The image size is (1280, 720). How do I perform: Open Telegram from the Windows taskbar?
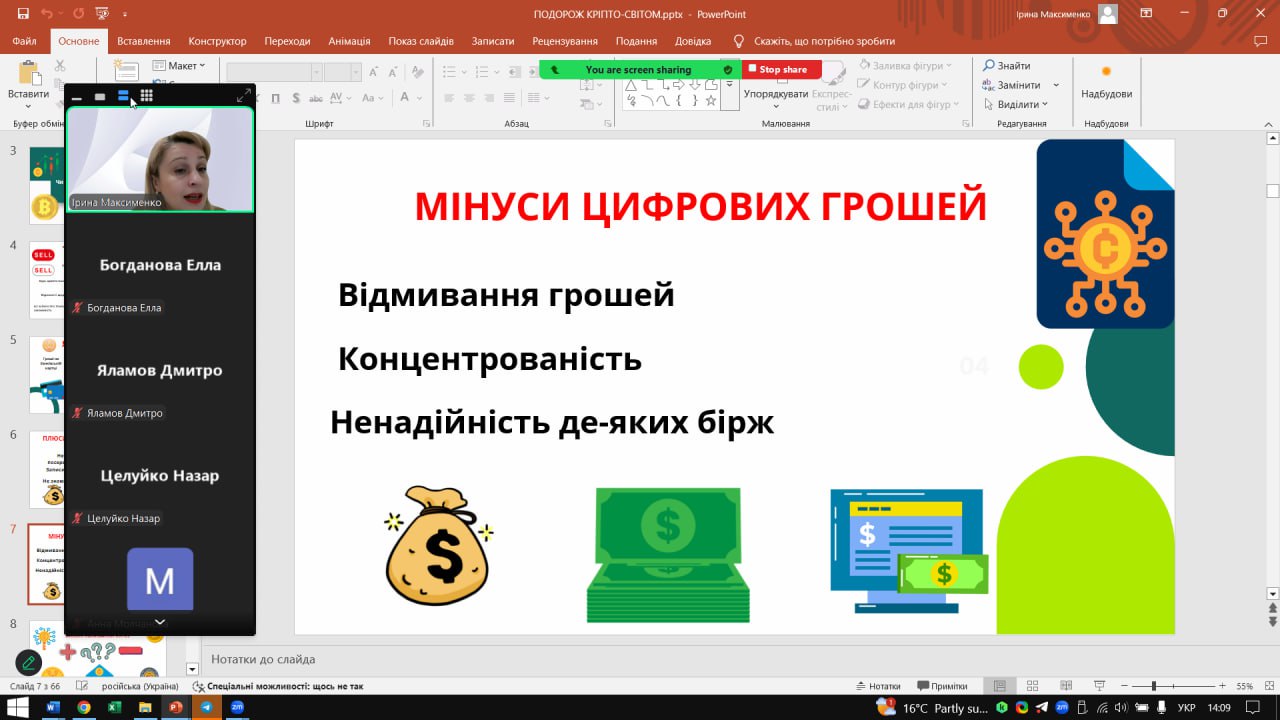click(207, 707)
